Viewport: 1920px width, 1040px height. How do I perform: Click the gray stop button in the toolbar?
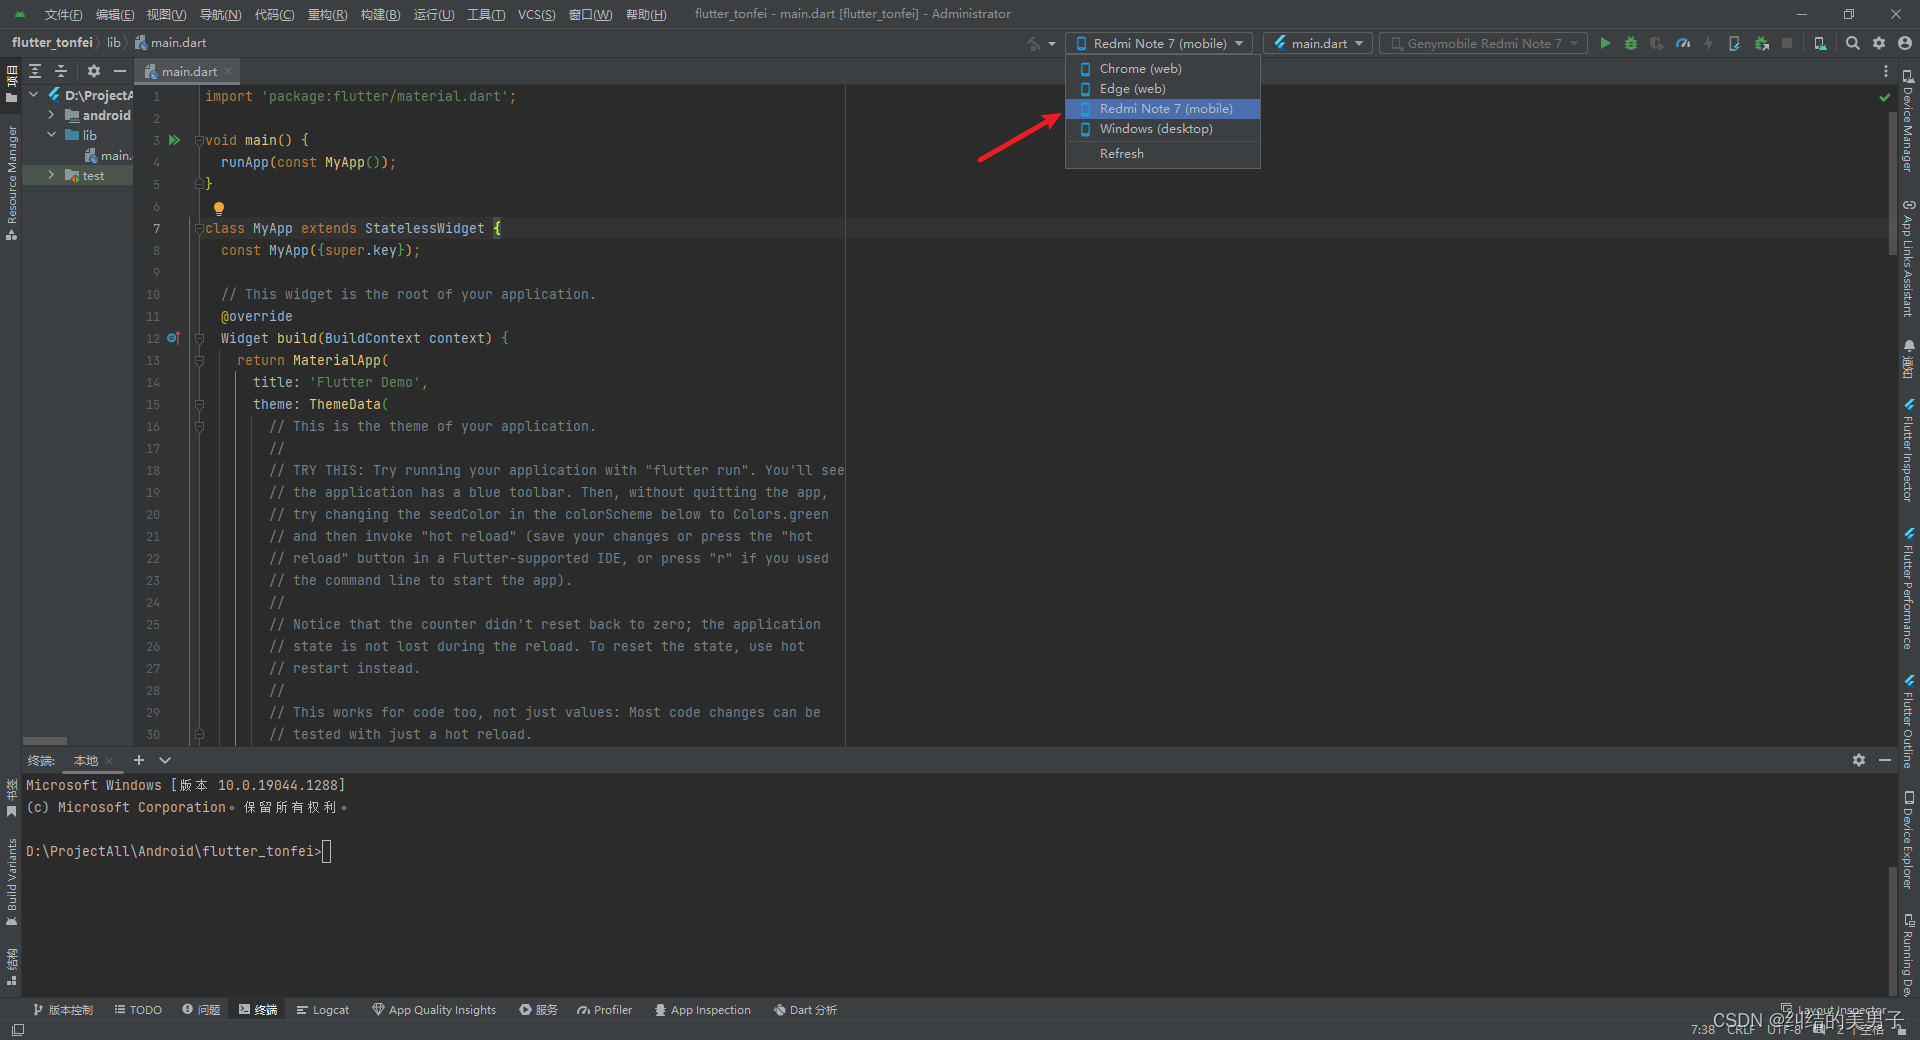pyautogui.click(x=1787, y=43)
